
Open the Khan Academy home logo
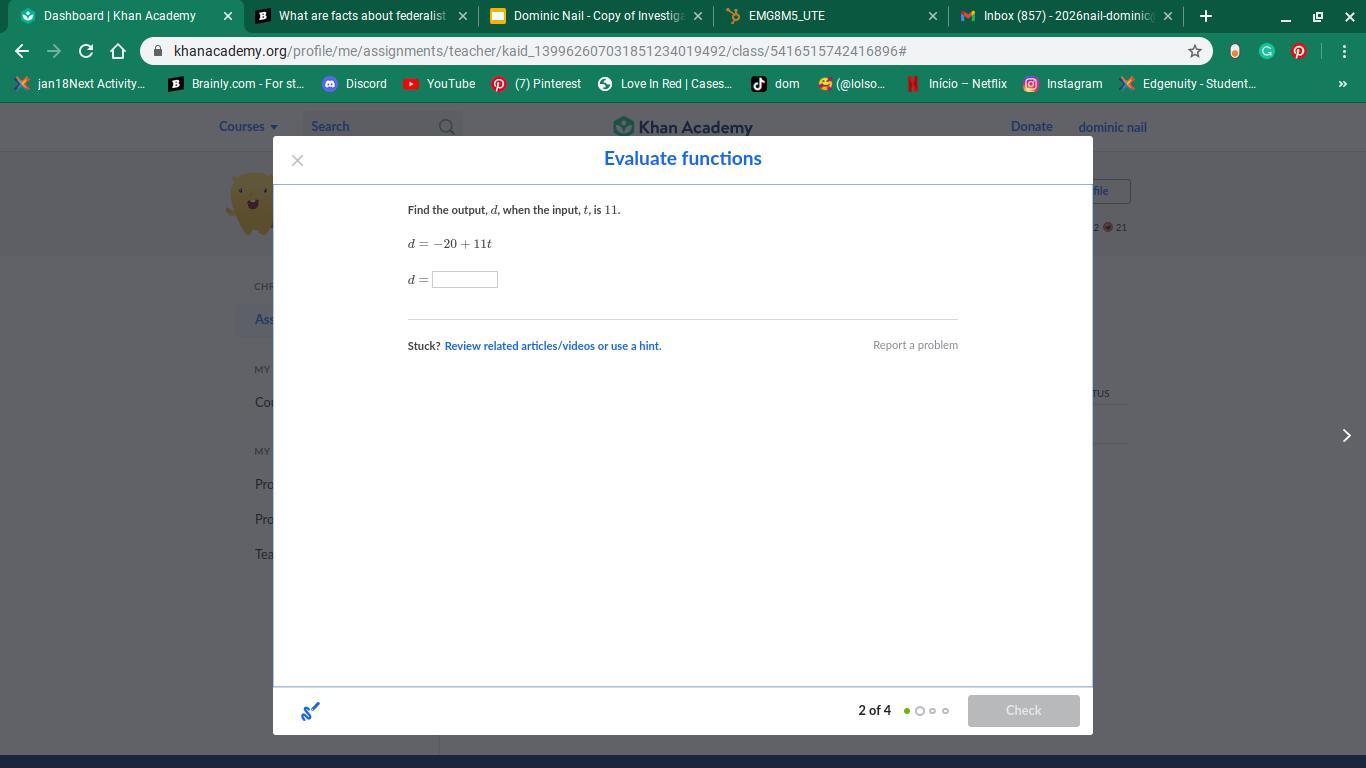[683, 127]
